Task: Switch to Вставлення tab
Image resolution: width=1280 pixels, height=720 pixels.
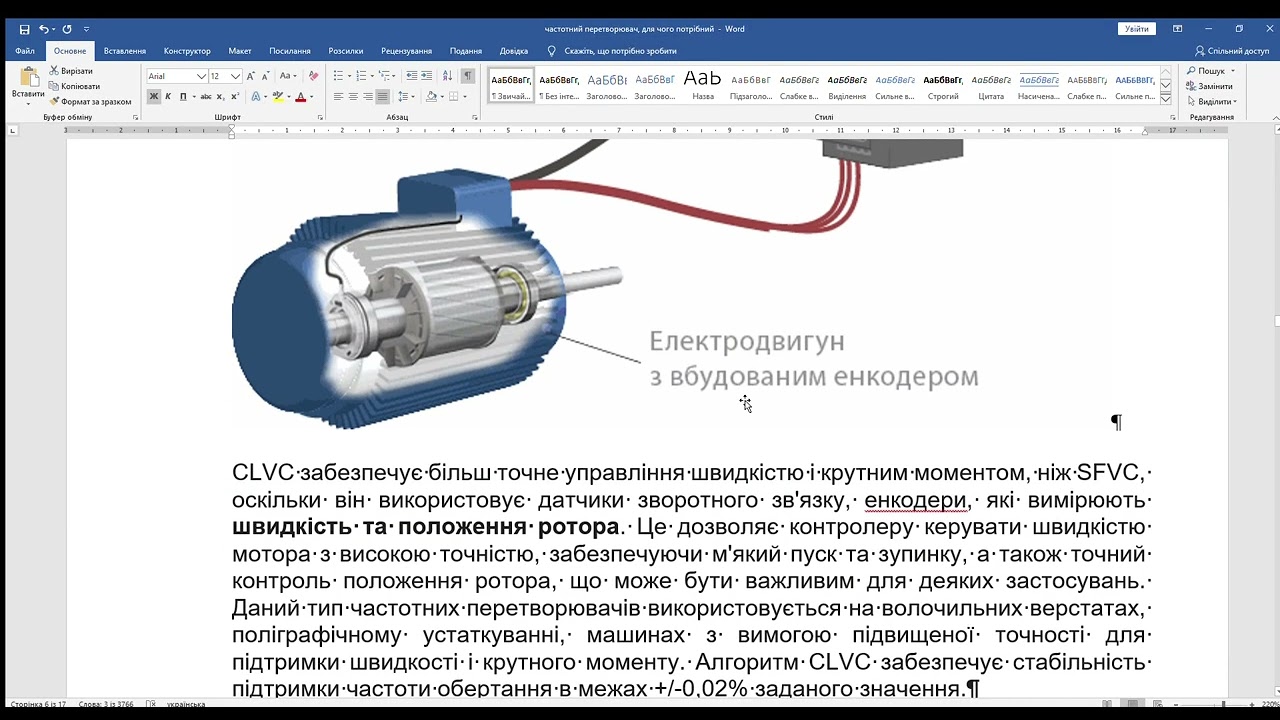Action: (x=125, y=51)
